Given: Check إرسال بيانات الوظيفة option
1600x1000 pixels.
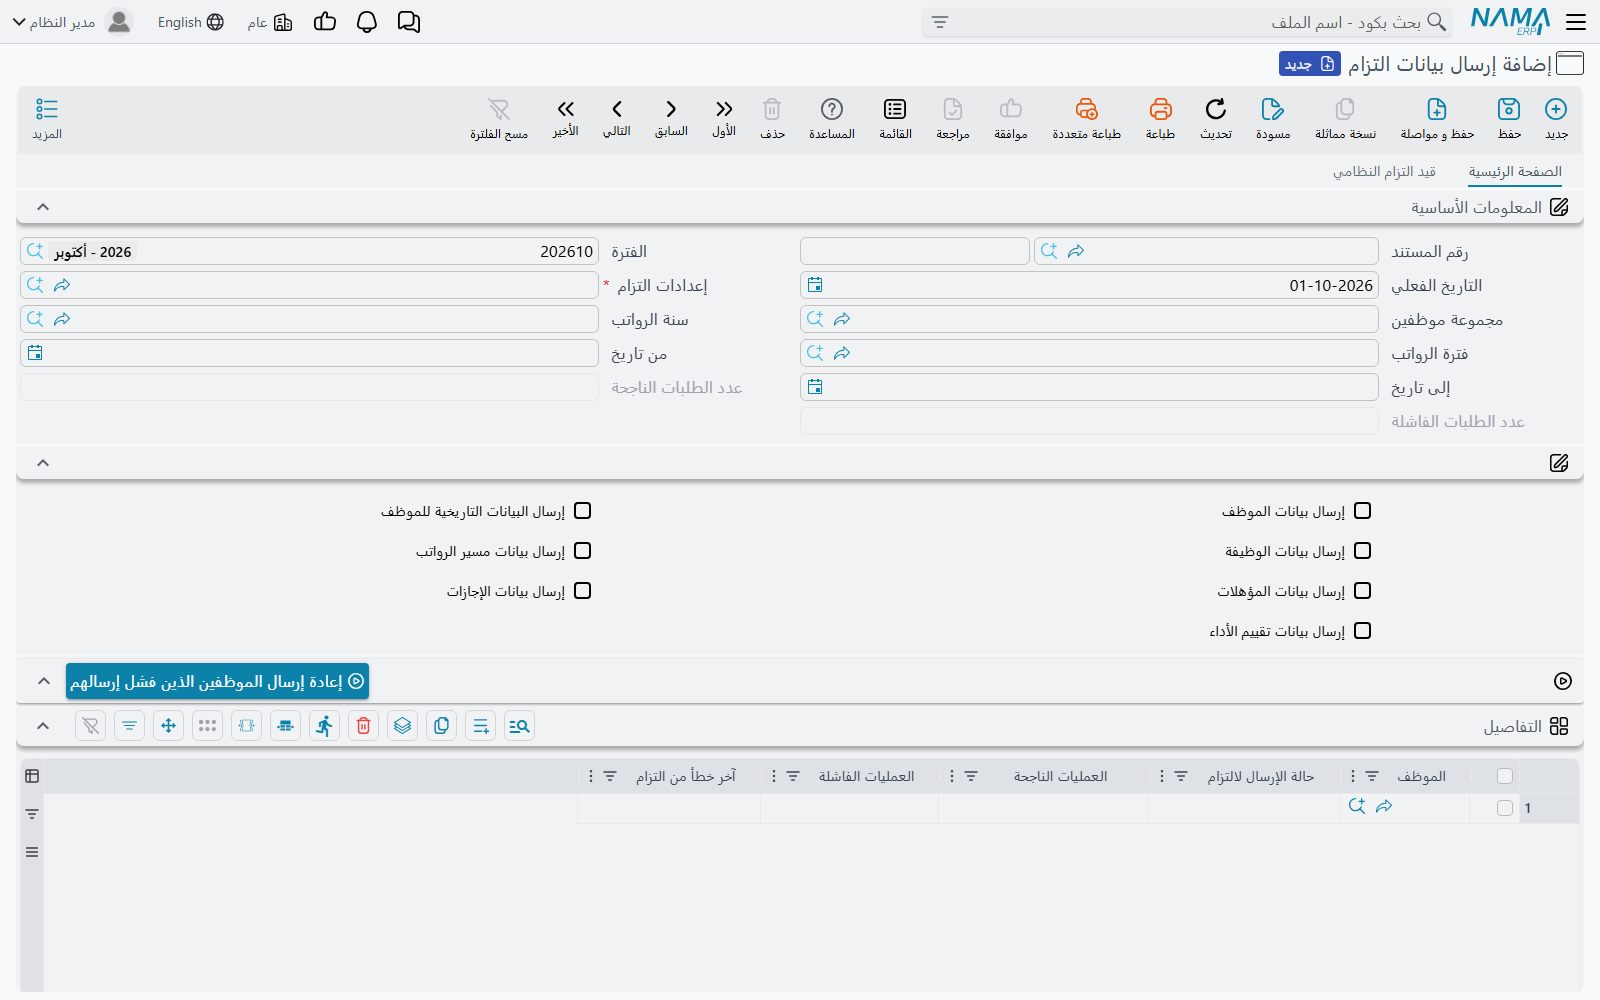Looking at the screenshot, I should 1362,551.
